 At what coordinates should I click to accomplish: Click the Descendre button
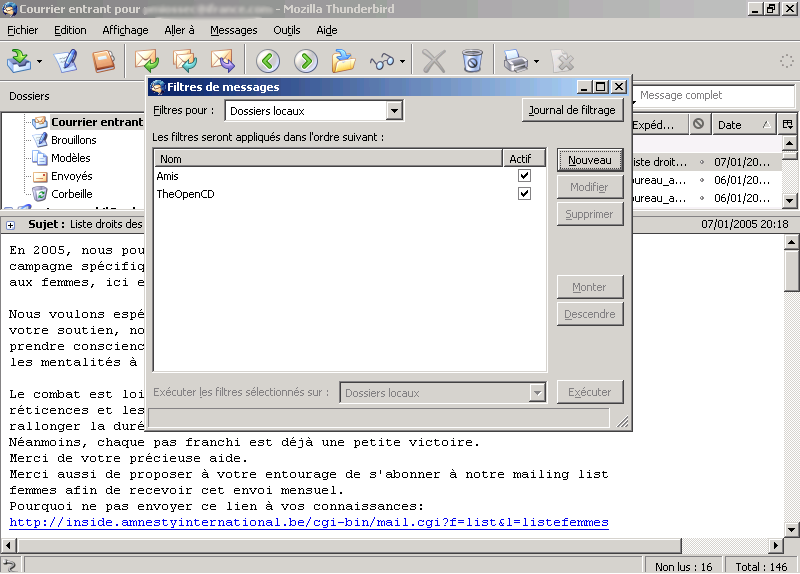pos(590,314)
